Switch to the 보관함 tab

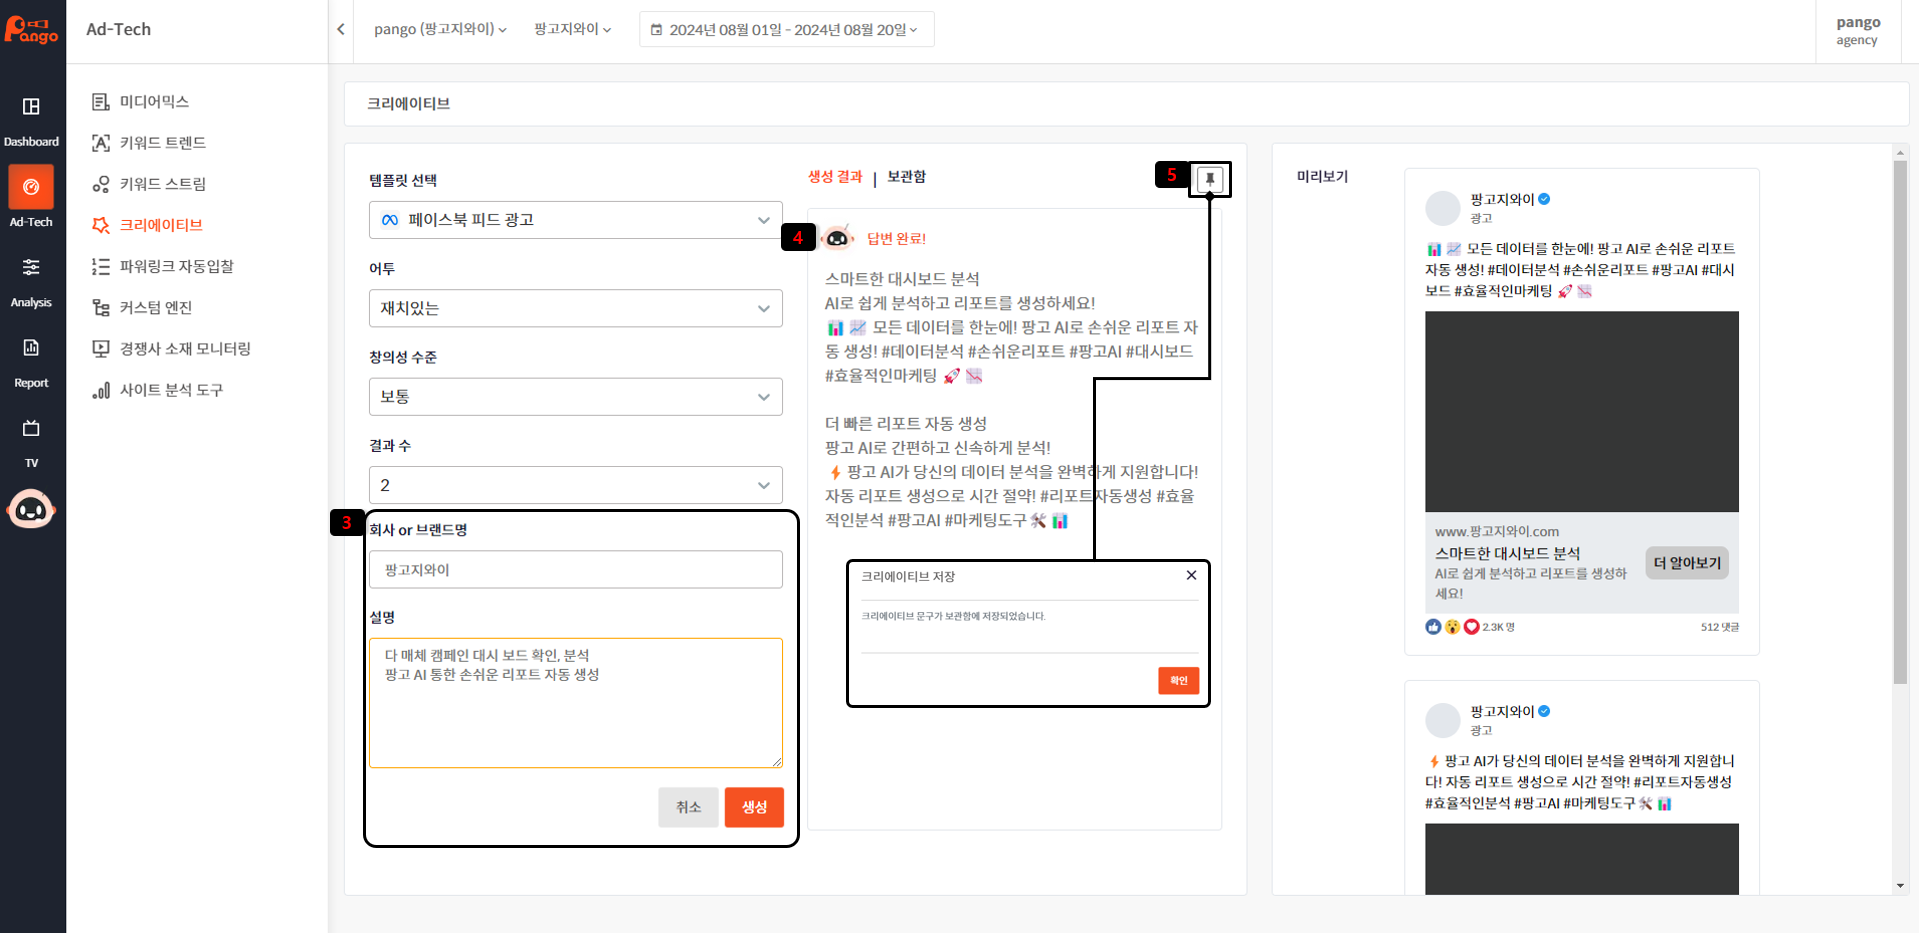(x=906, y=177)
